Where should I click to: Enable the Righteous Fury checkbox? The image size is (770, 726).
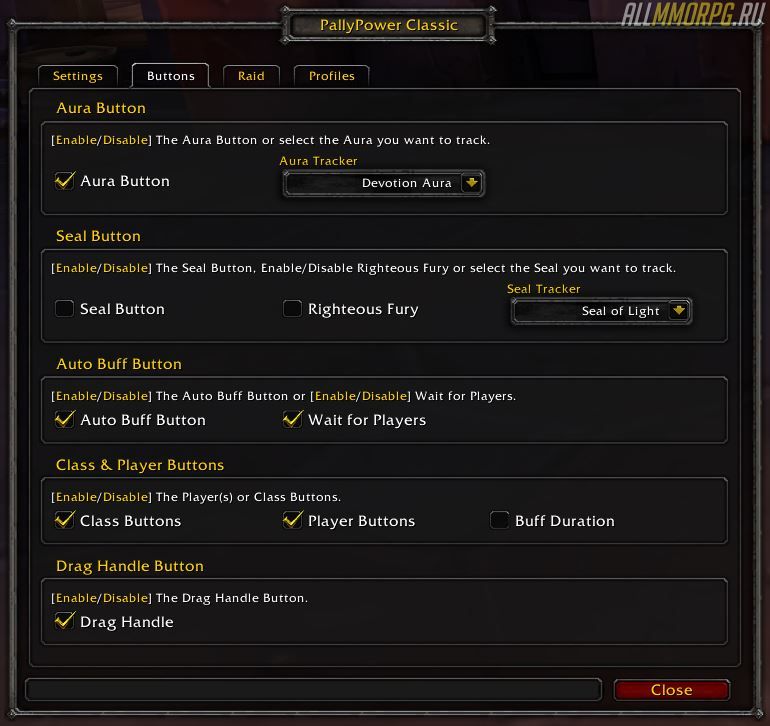pyautogui.click(x=292, y=309)
